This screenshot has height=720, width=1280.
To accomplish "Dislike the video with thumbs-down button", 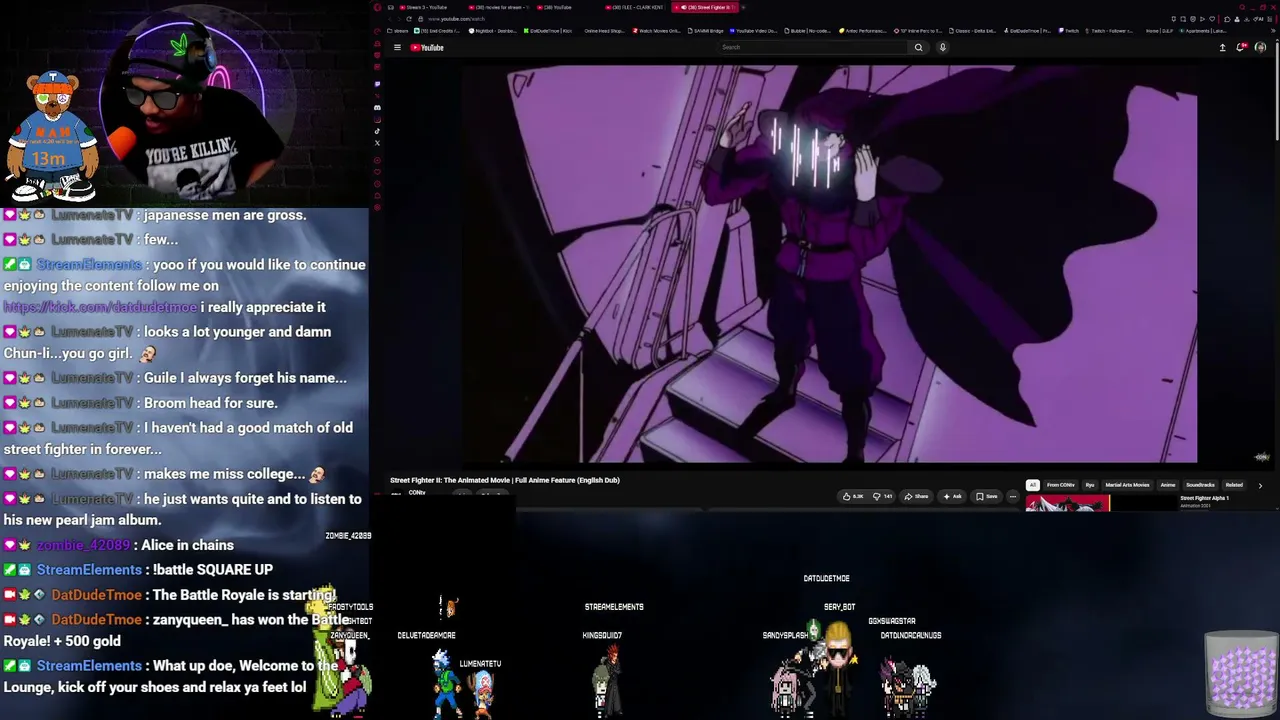I will [x=882, y=496].
